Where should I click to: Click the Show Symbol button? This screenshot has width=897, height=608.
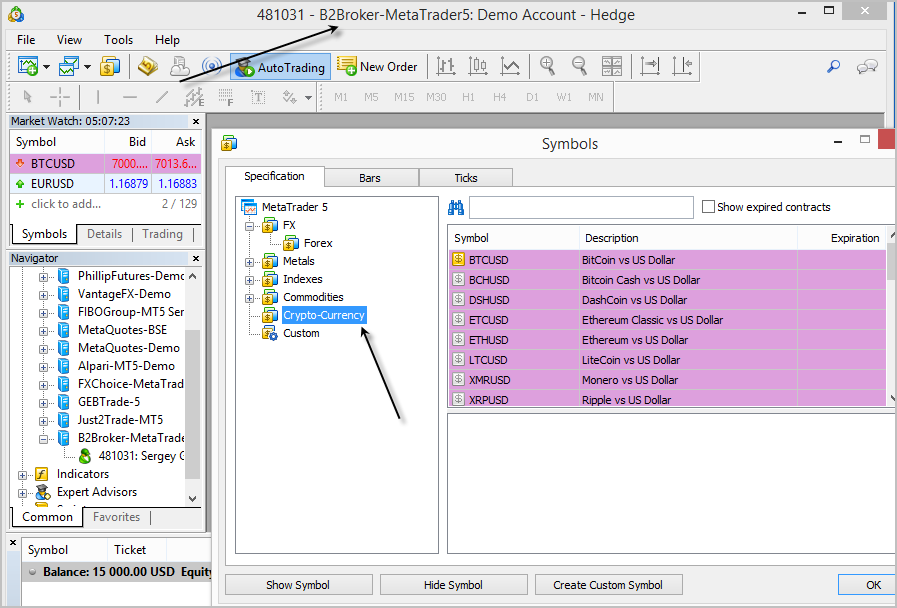[299, 585]
